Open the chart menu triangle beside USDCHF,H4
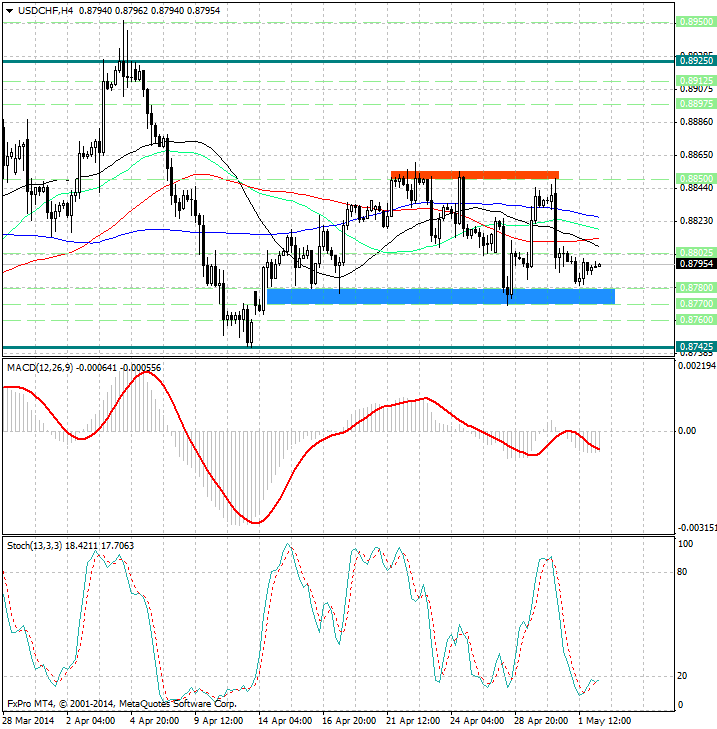 point(9,11)
